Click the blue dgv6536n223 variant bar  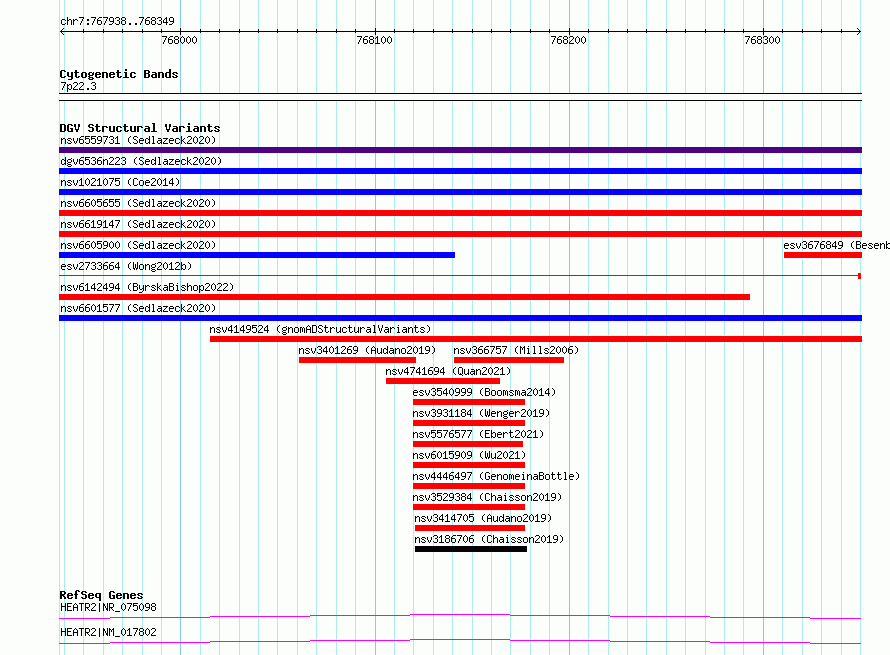[x=460, y=171]
